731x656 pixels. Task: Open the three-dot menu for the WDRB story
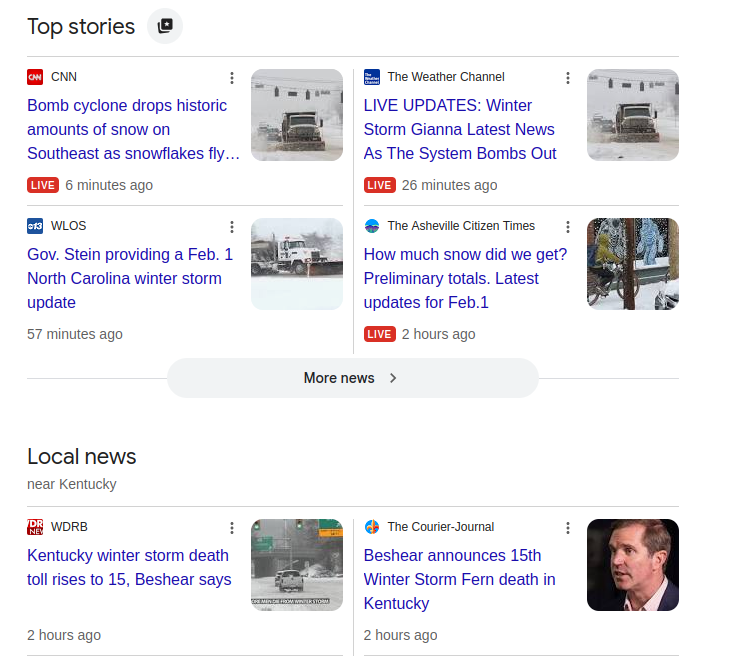232,528
